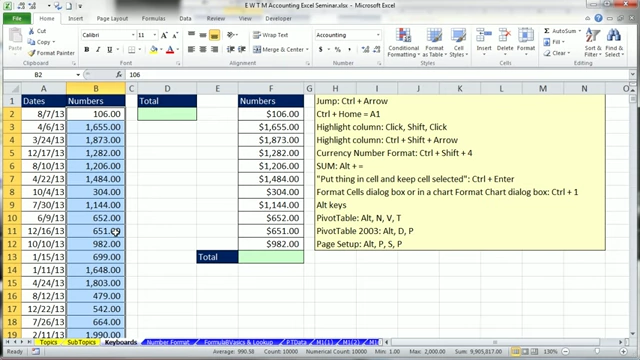Pick the Fill Color yellow swatch
The width and height of the screenshot is (640, 360).
153,49
